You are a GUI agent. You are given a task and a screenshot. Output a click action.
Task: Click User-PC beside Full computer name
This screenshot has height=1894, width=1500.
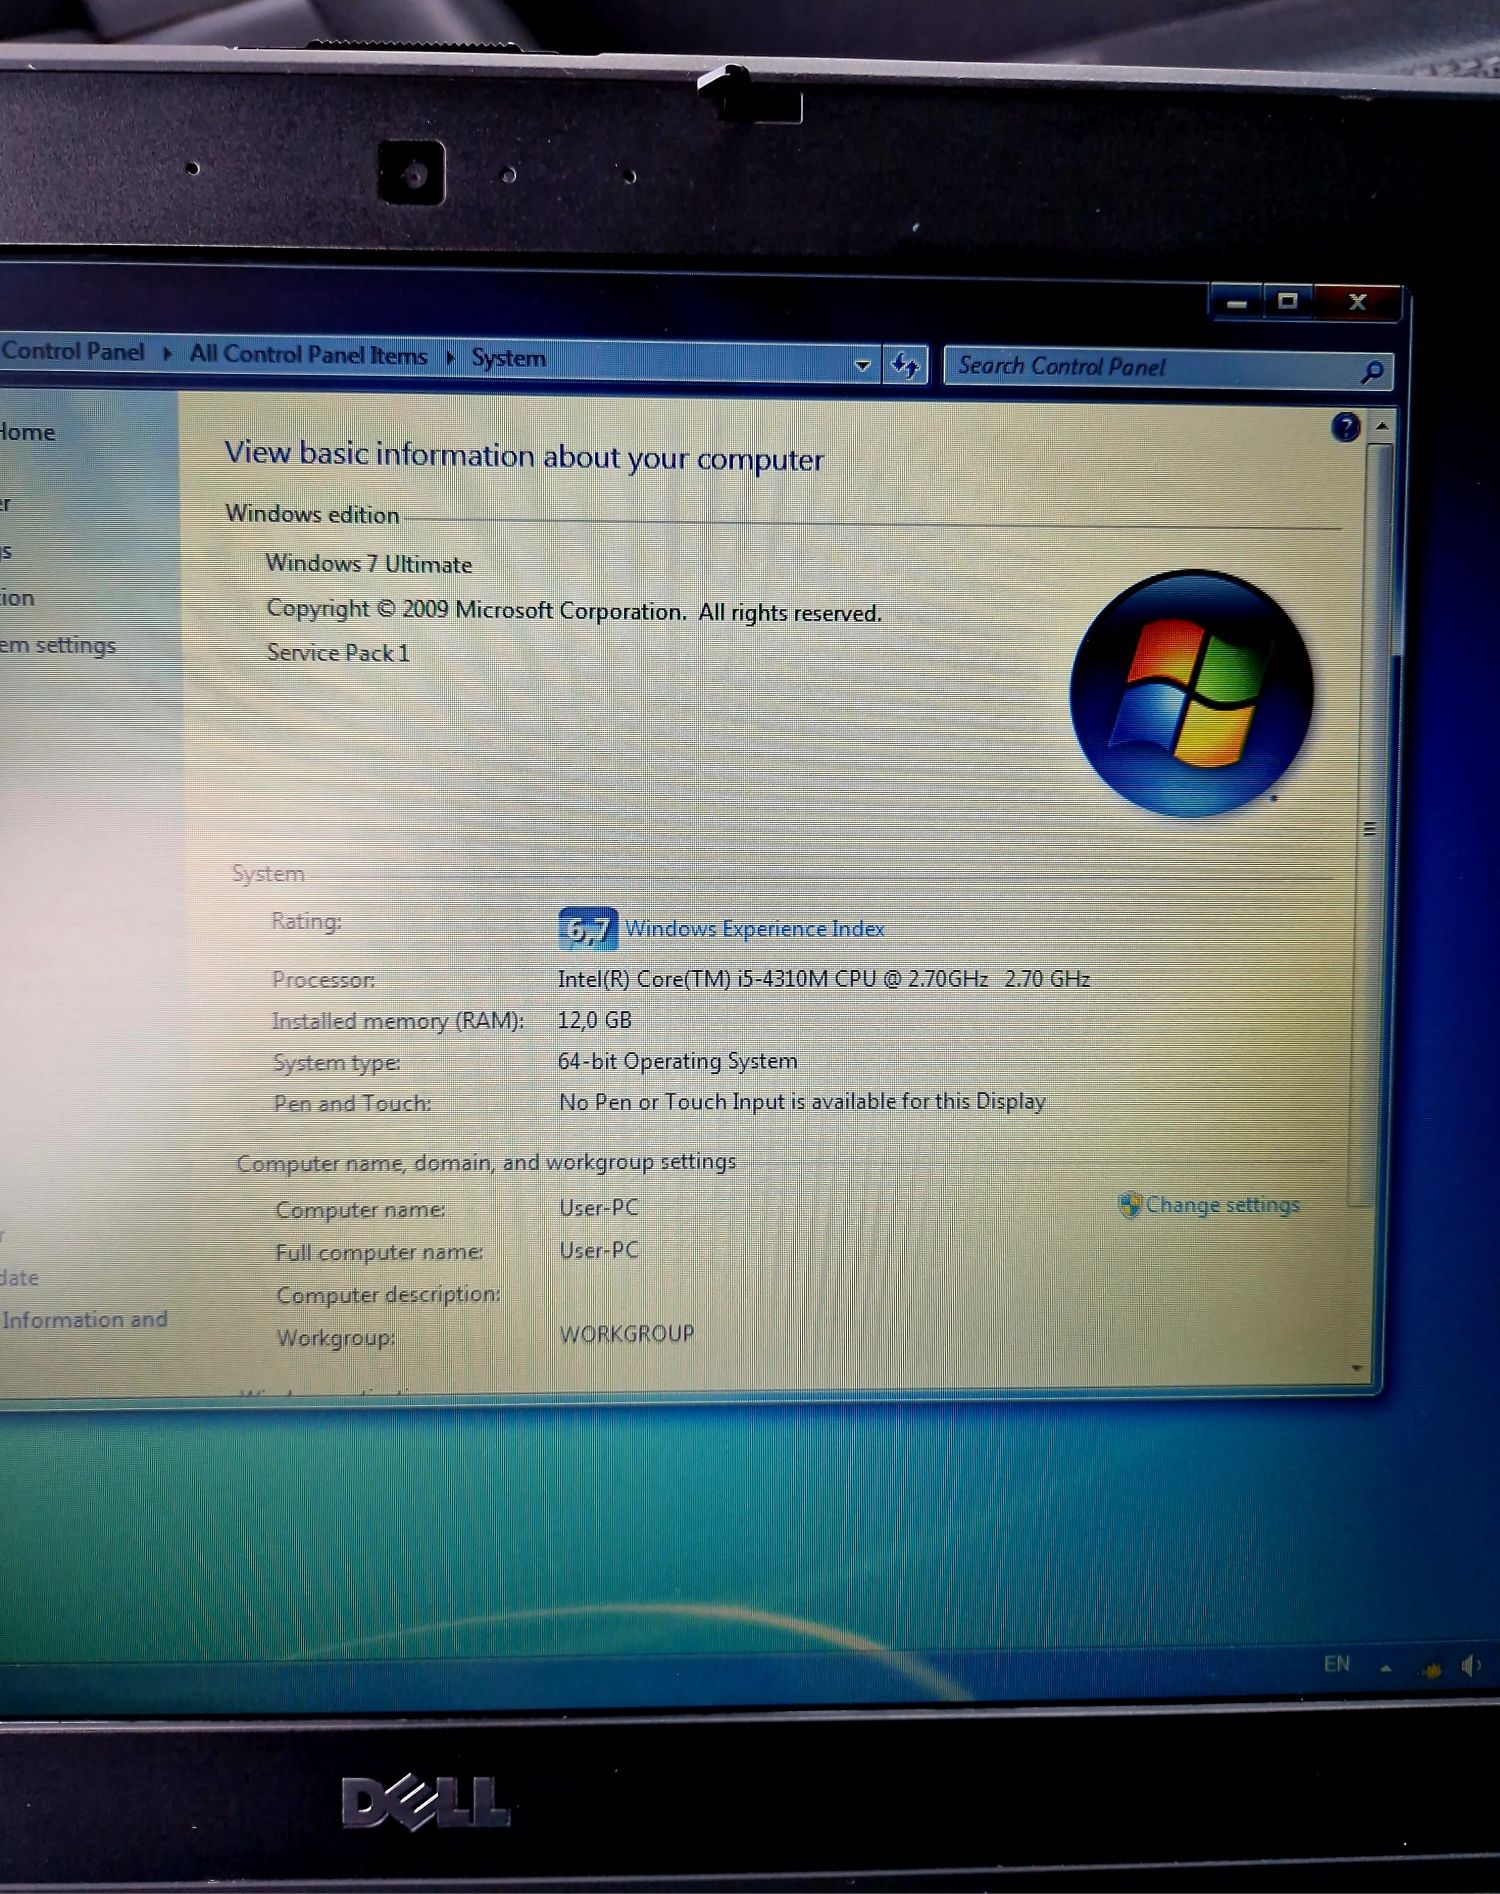point(599,1251)
